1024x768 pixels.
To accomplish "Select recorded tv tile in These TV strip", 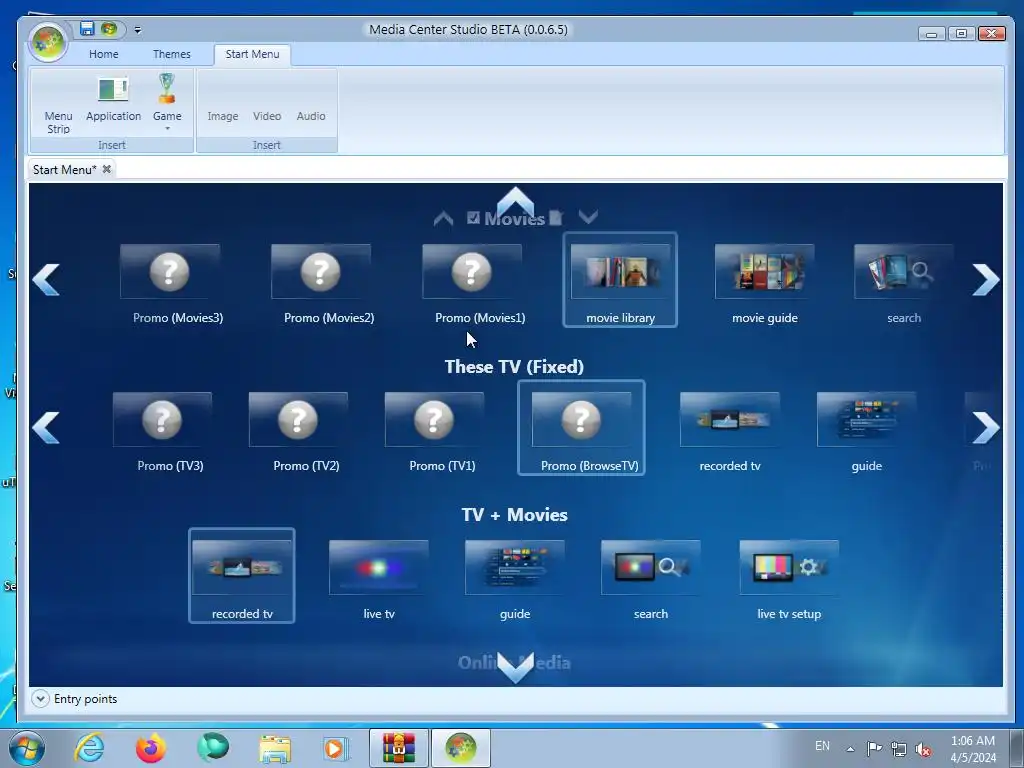I will pos(730,432).
